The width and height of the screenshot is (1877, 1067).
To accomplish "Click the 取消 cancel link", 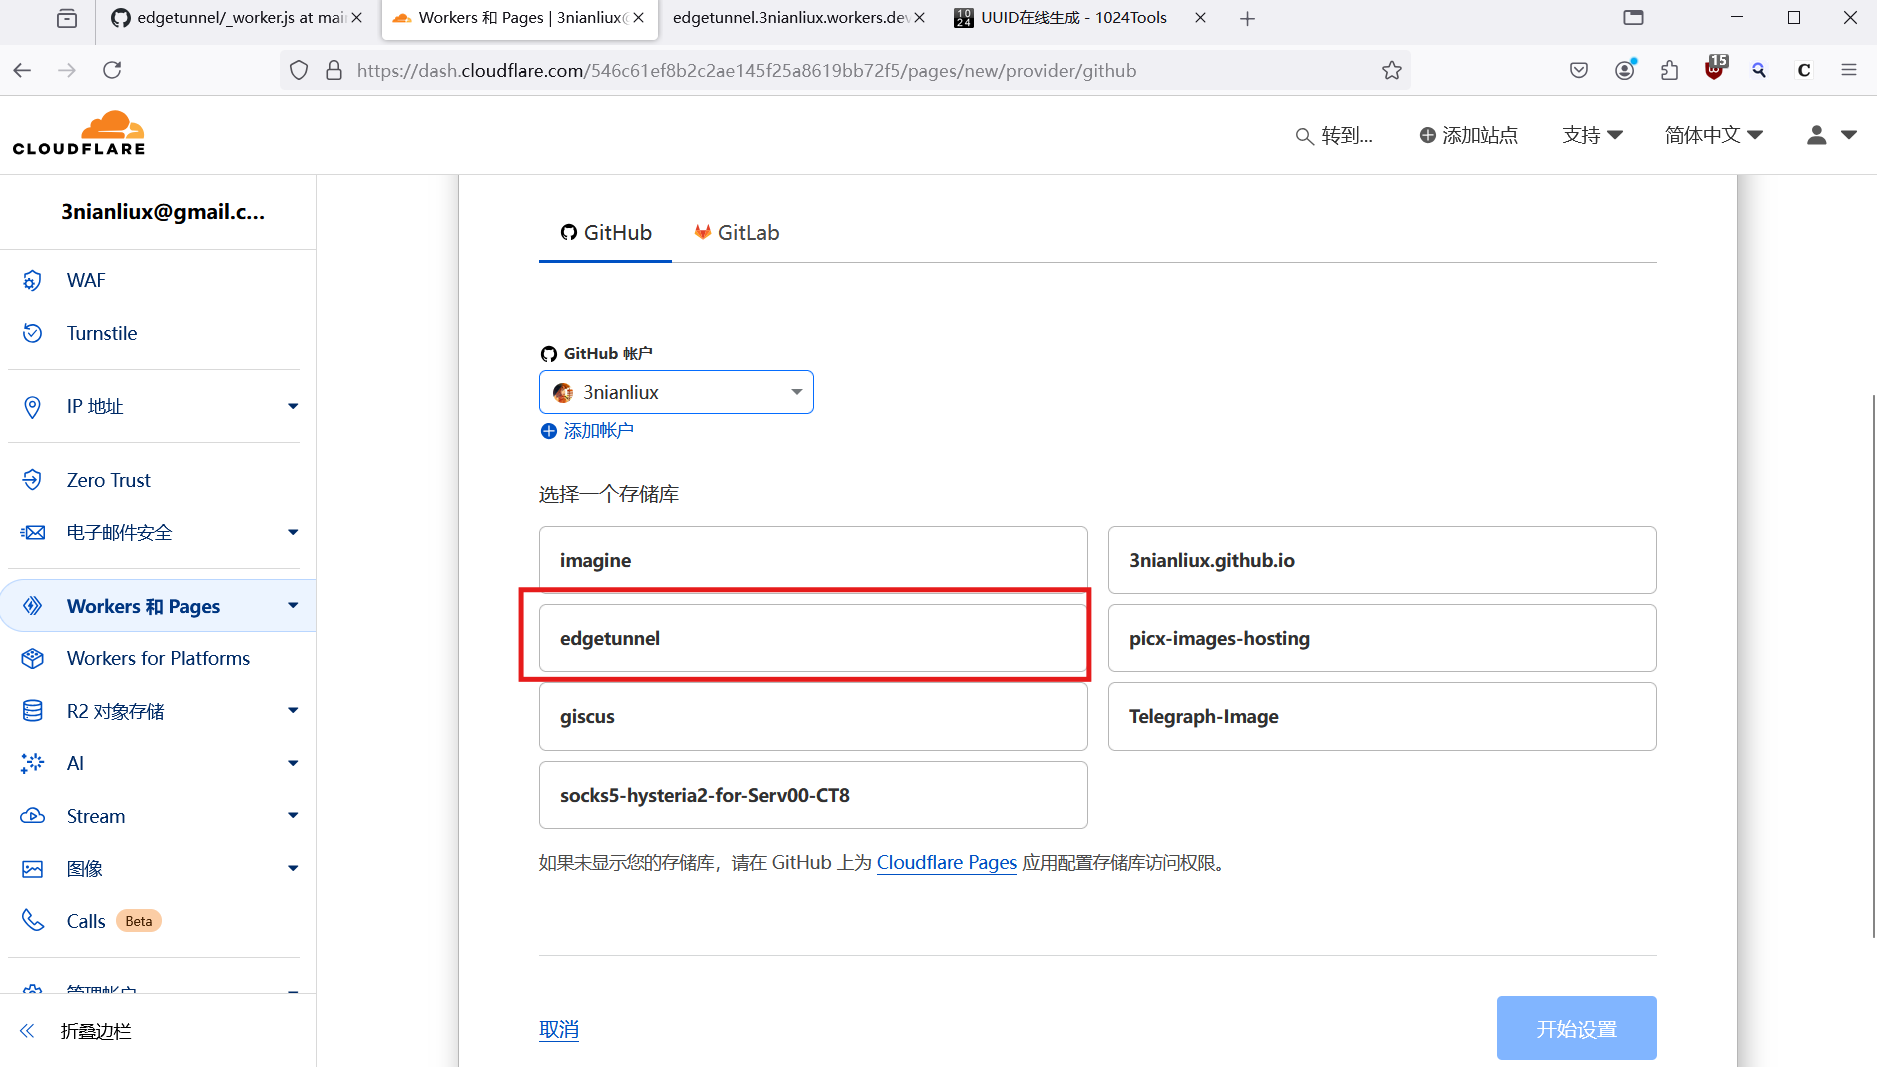I will click(x=559, y=1029).
